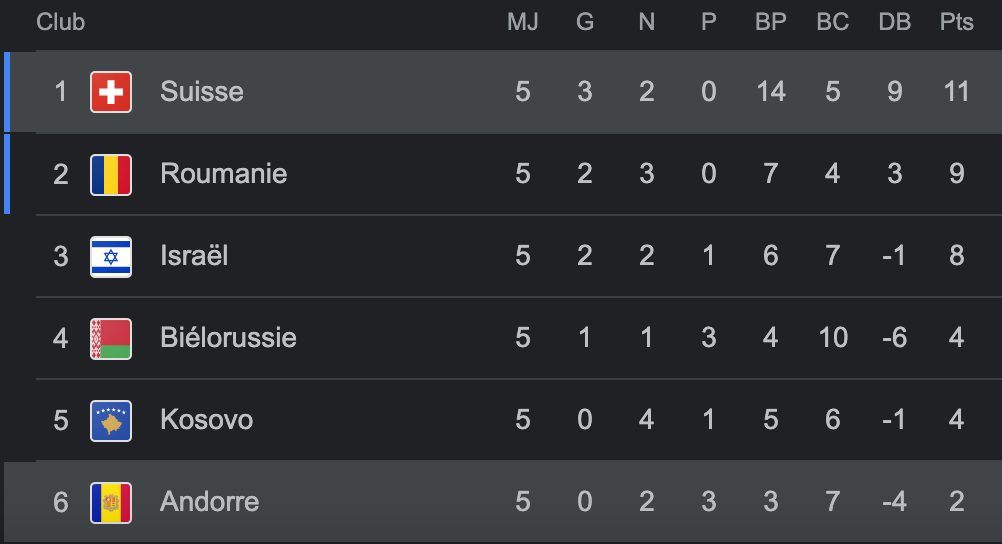Click the BC column header
Viewport: 1002px width, 544px height.
tap(832, 22)
